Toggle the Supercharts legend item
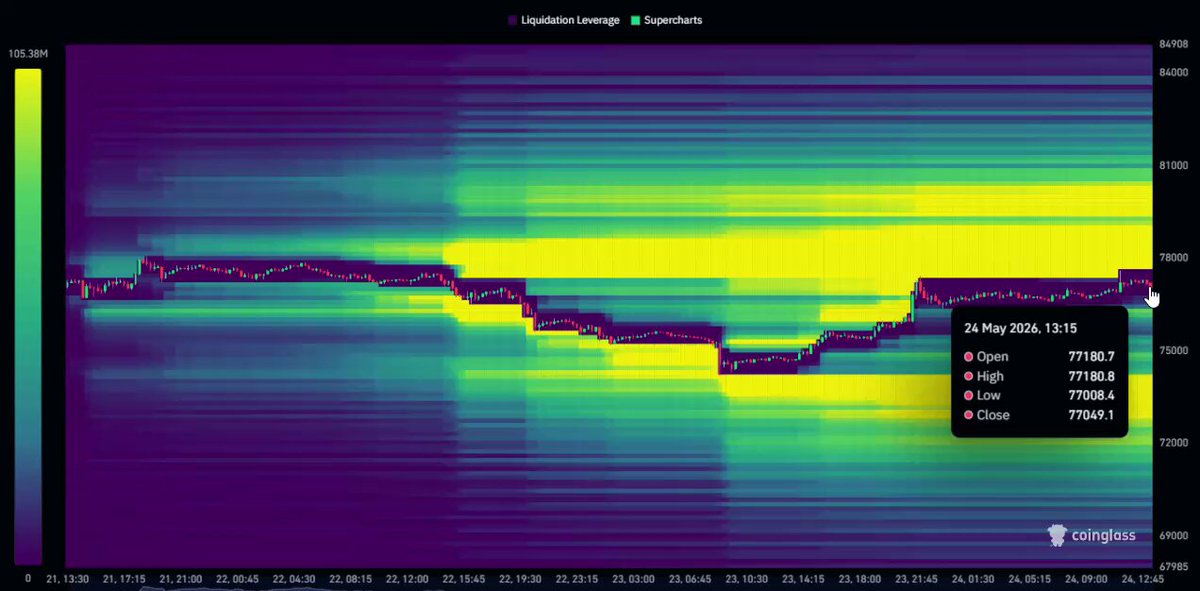Image resolution: width=1200 pixels, height=591 pixels. 666,20
